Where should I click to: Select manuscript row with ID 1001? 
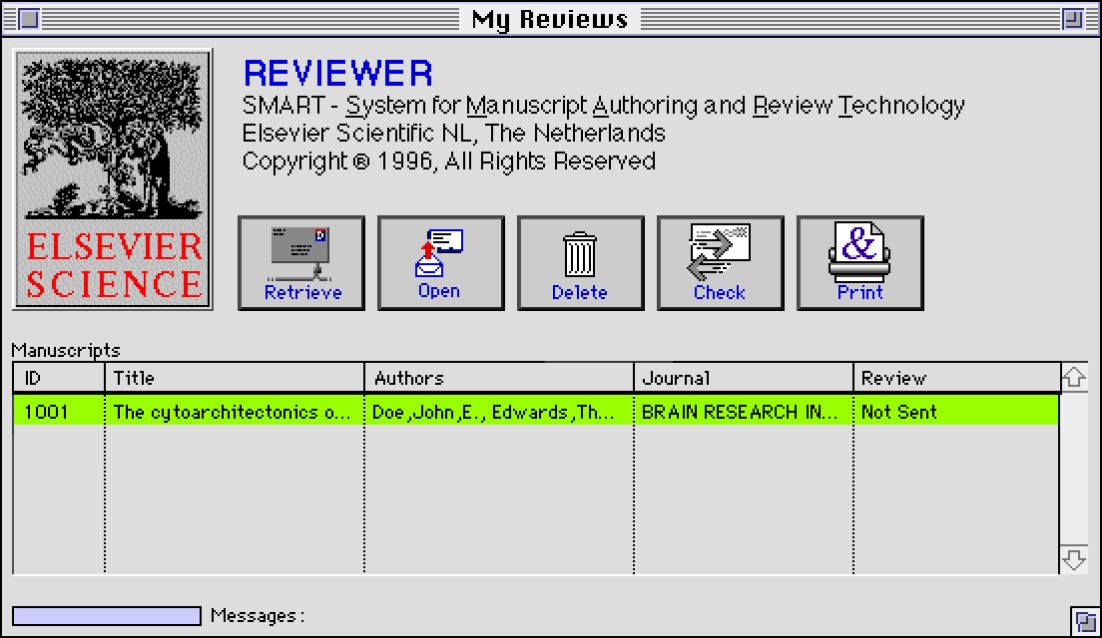click(58, 411)
